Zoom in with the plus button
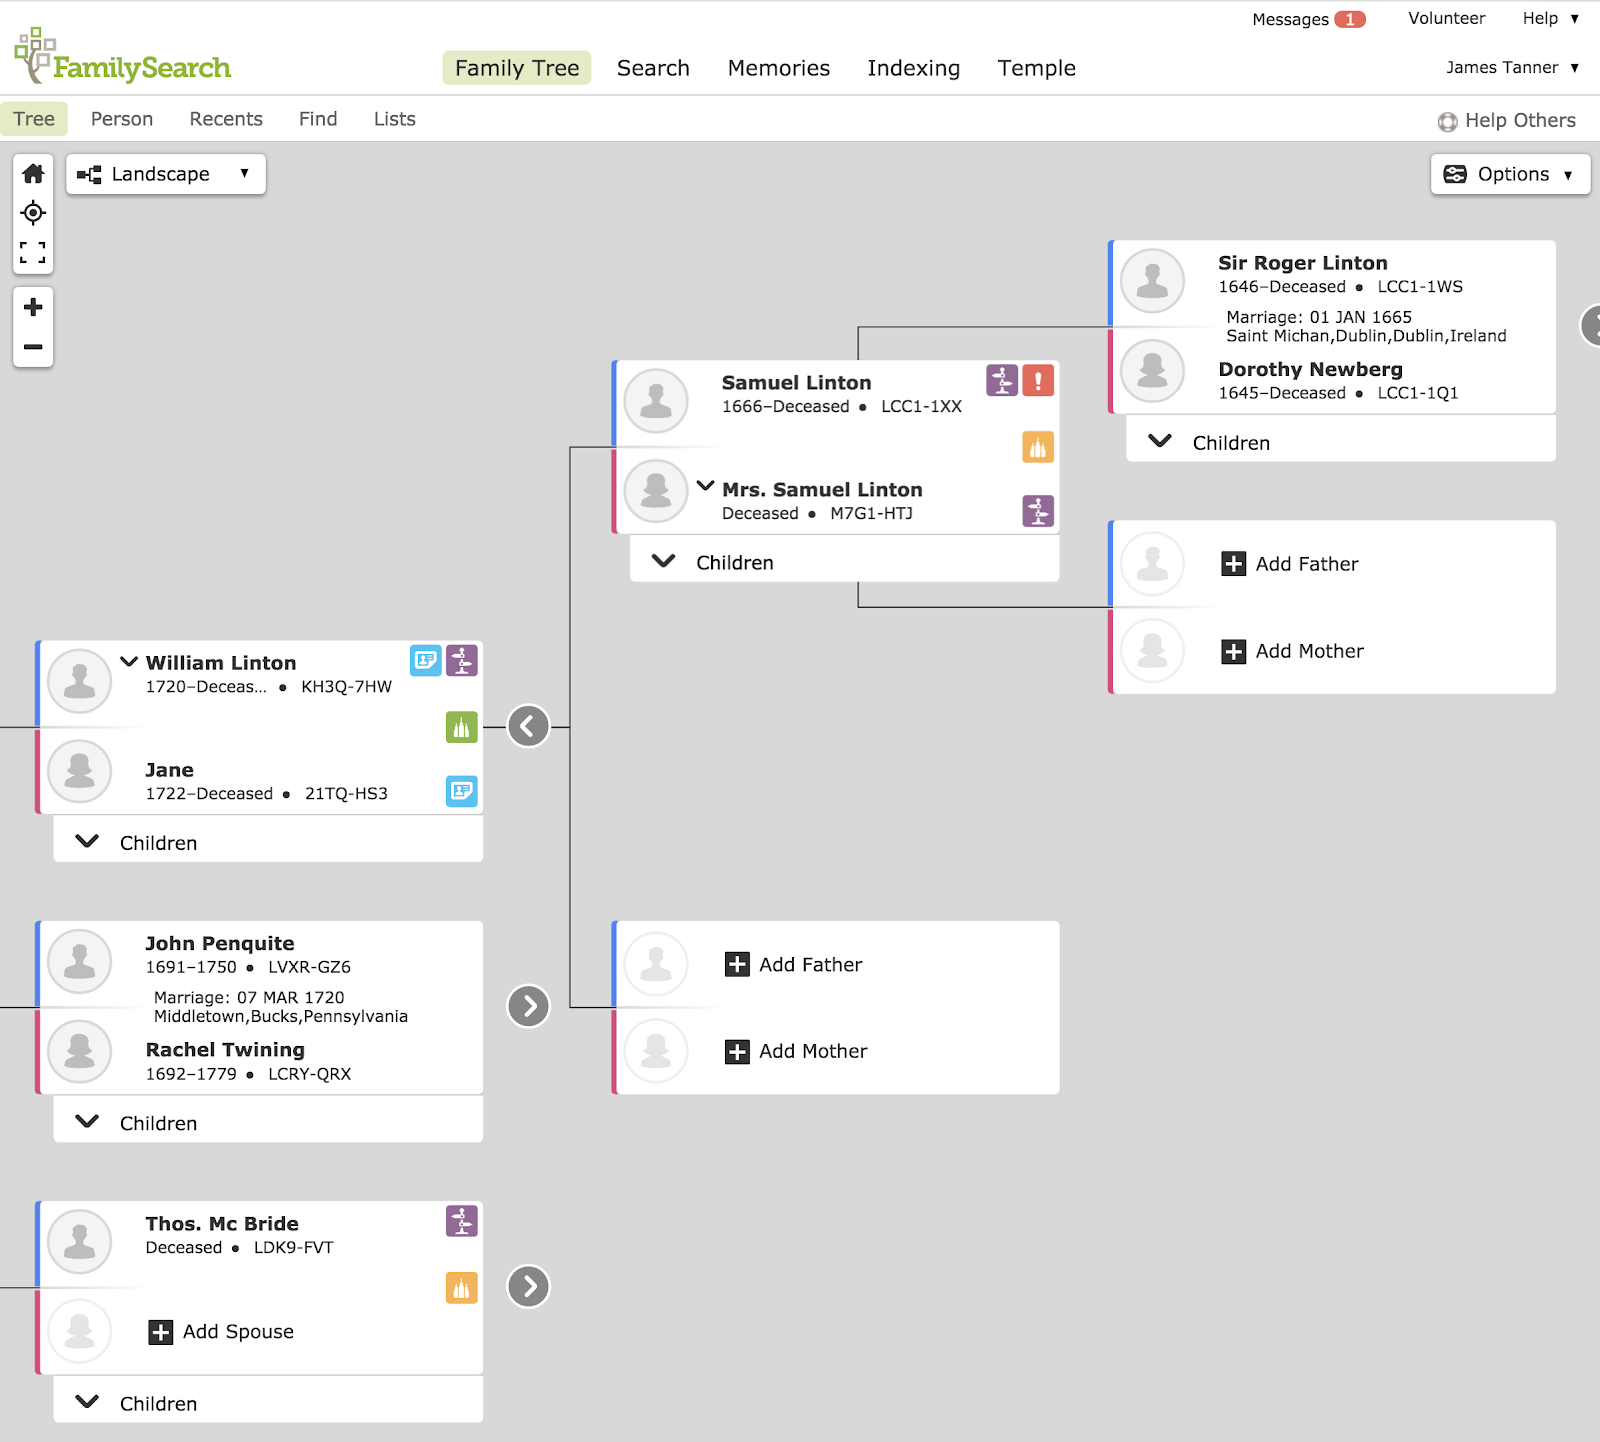This screenshot has height=1442, width=1600. [x=33, y=307]
